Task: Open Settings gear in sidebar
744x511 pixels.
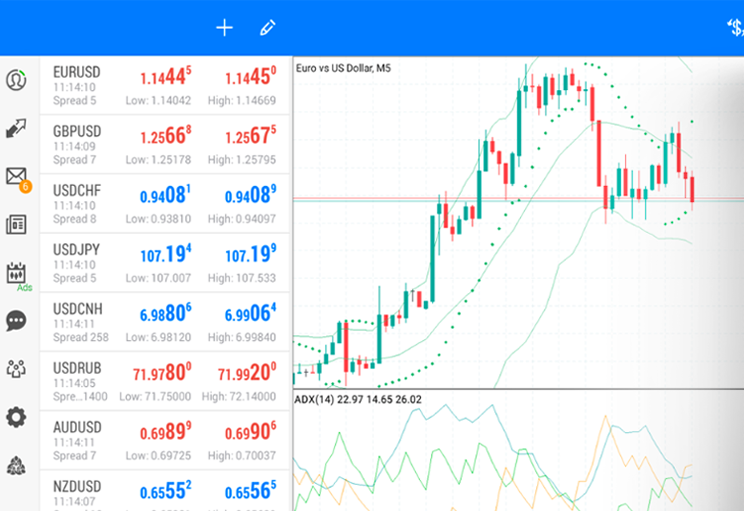Action: (x=16, y=417)
